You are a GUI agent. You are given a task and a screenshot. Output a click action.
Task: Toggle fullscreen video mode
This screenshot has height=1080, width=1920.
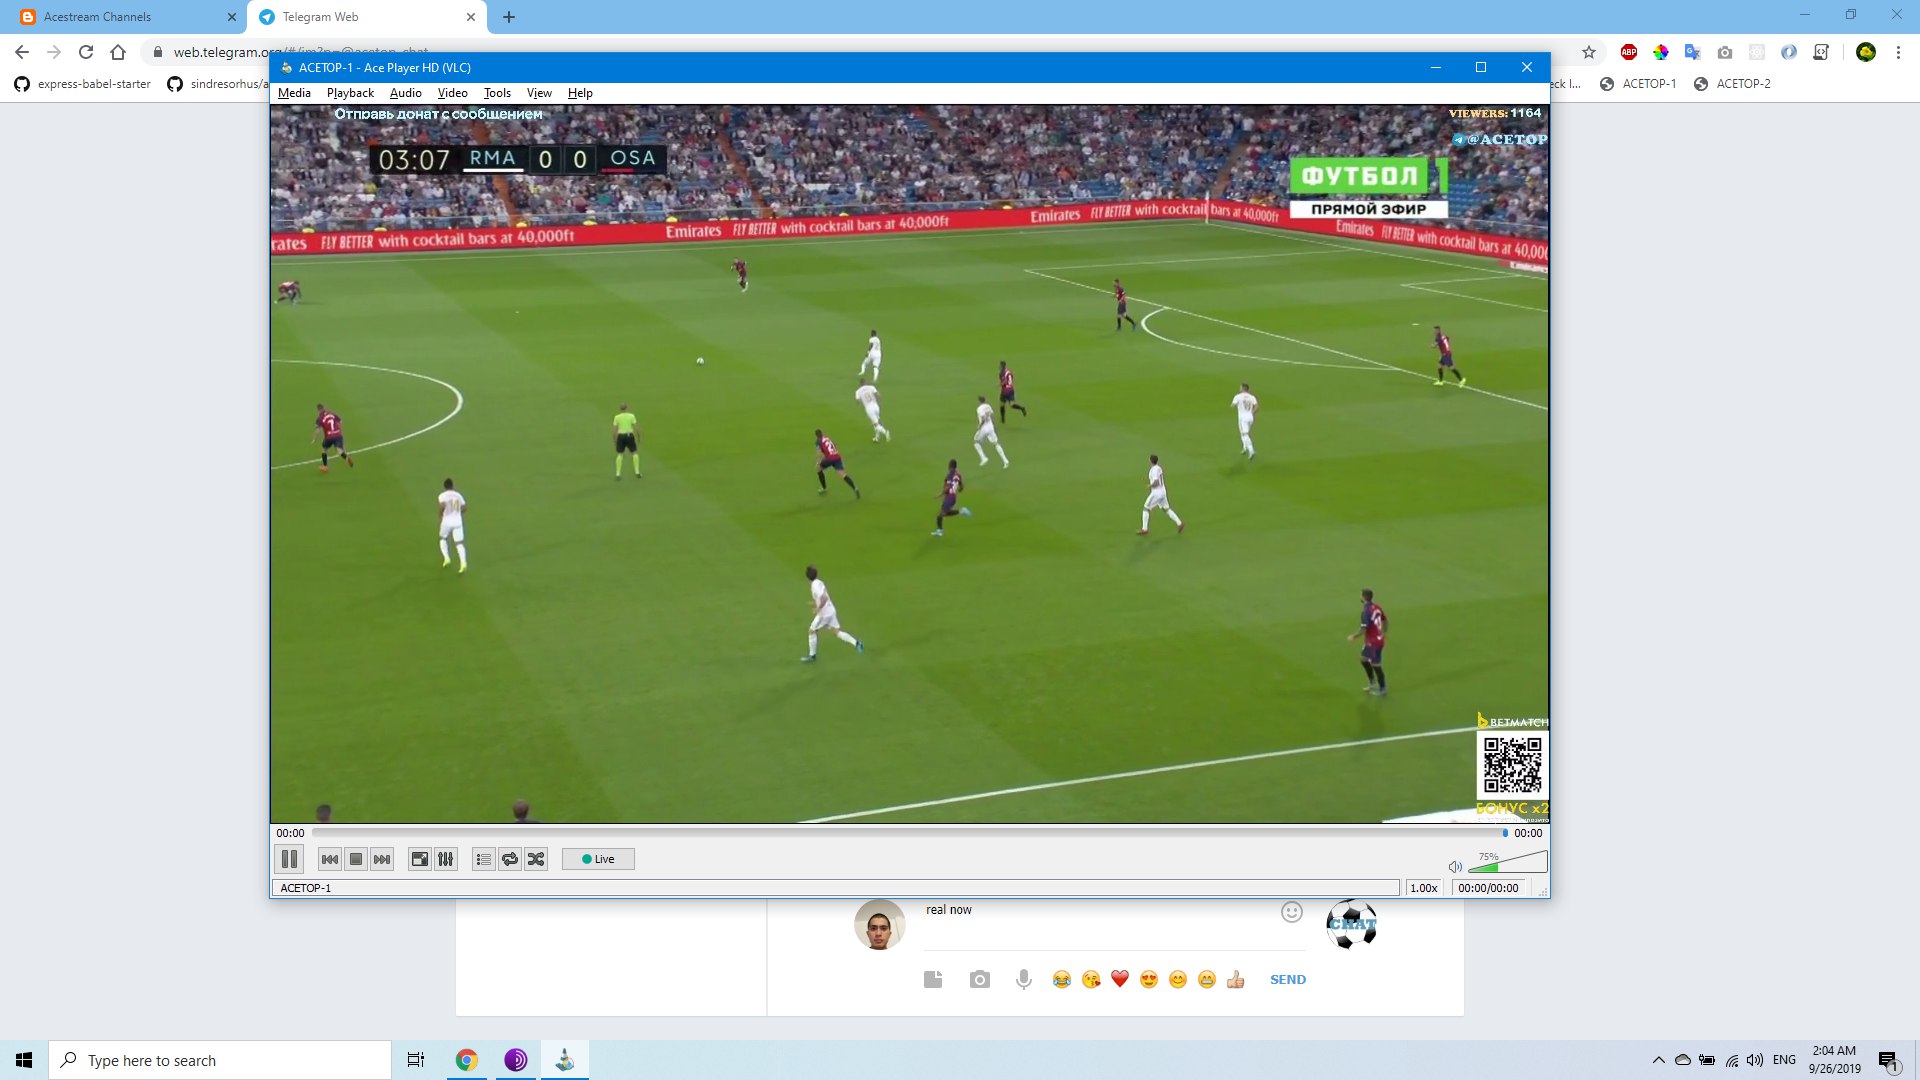[x=420, y=859]
